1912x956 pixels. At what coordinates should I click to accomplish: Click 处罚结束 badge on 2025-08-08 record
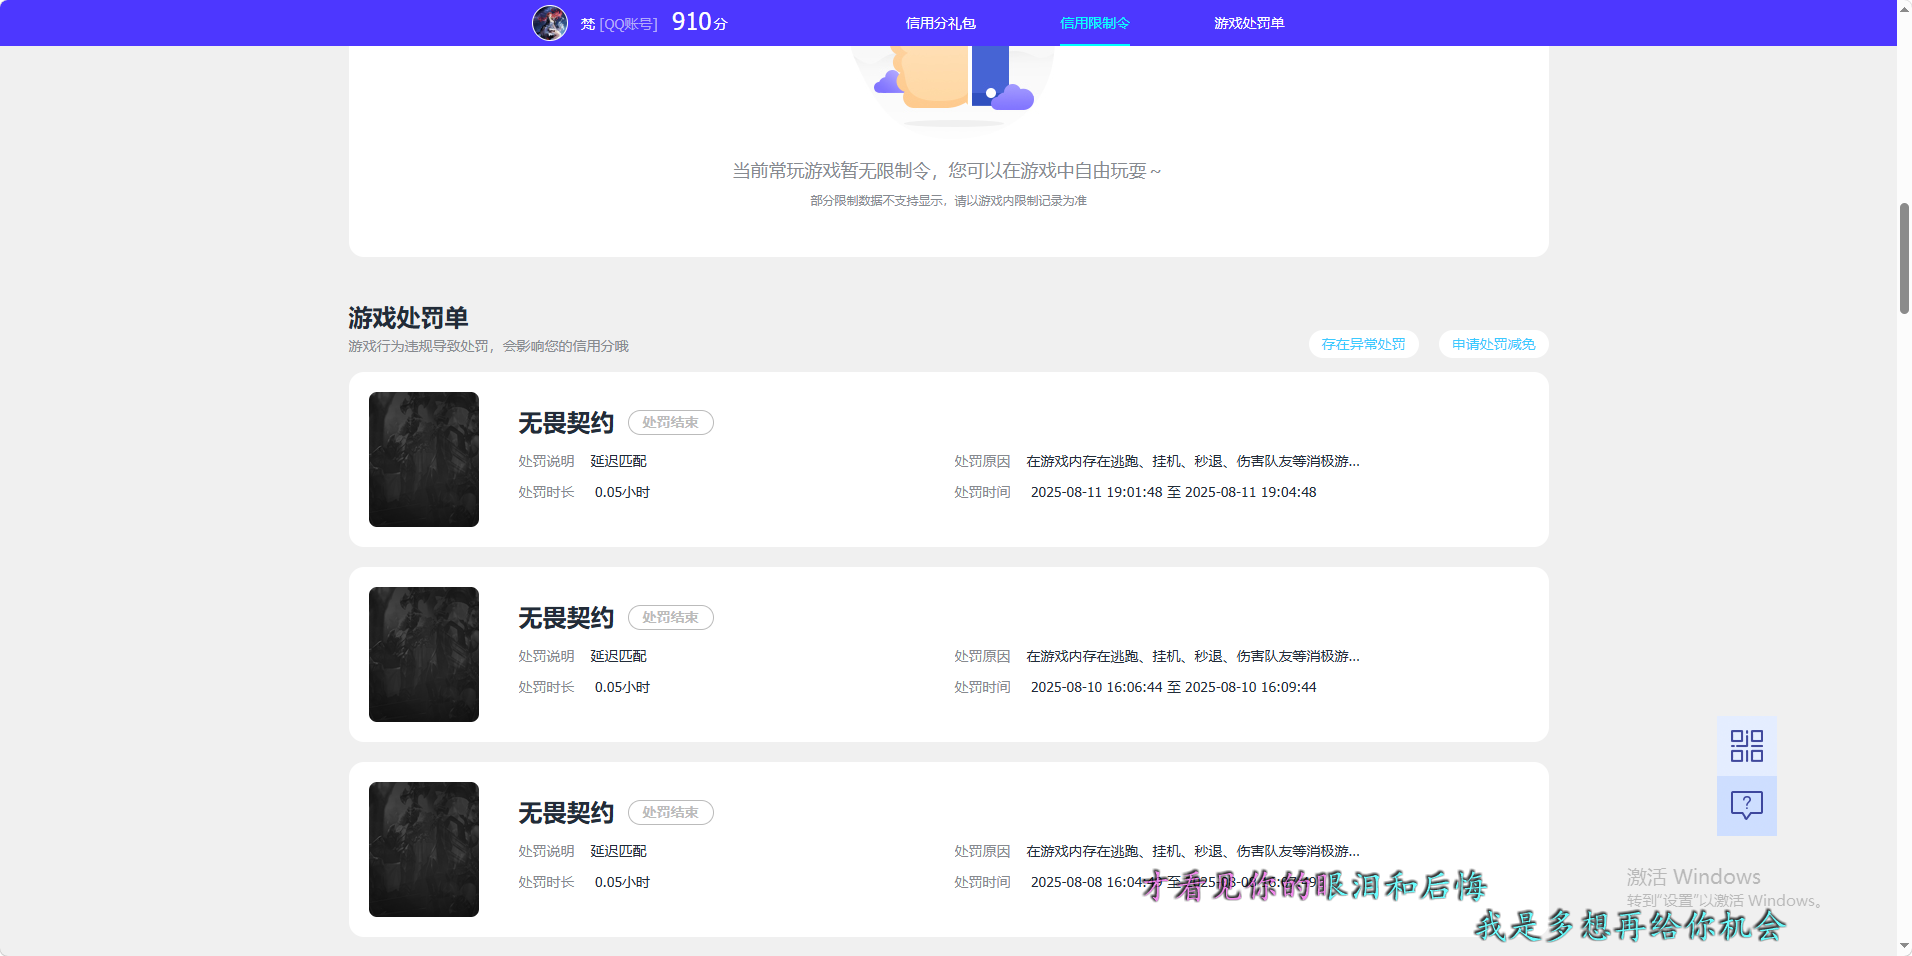(x=670, y=813)
